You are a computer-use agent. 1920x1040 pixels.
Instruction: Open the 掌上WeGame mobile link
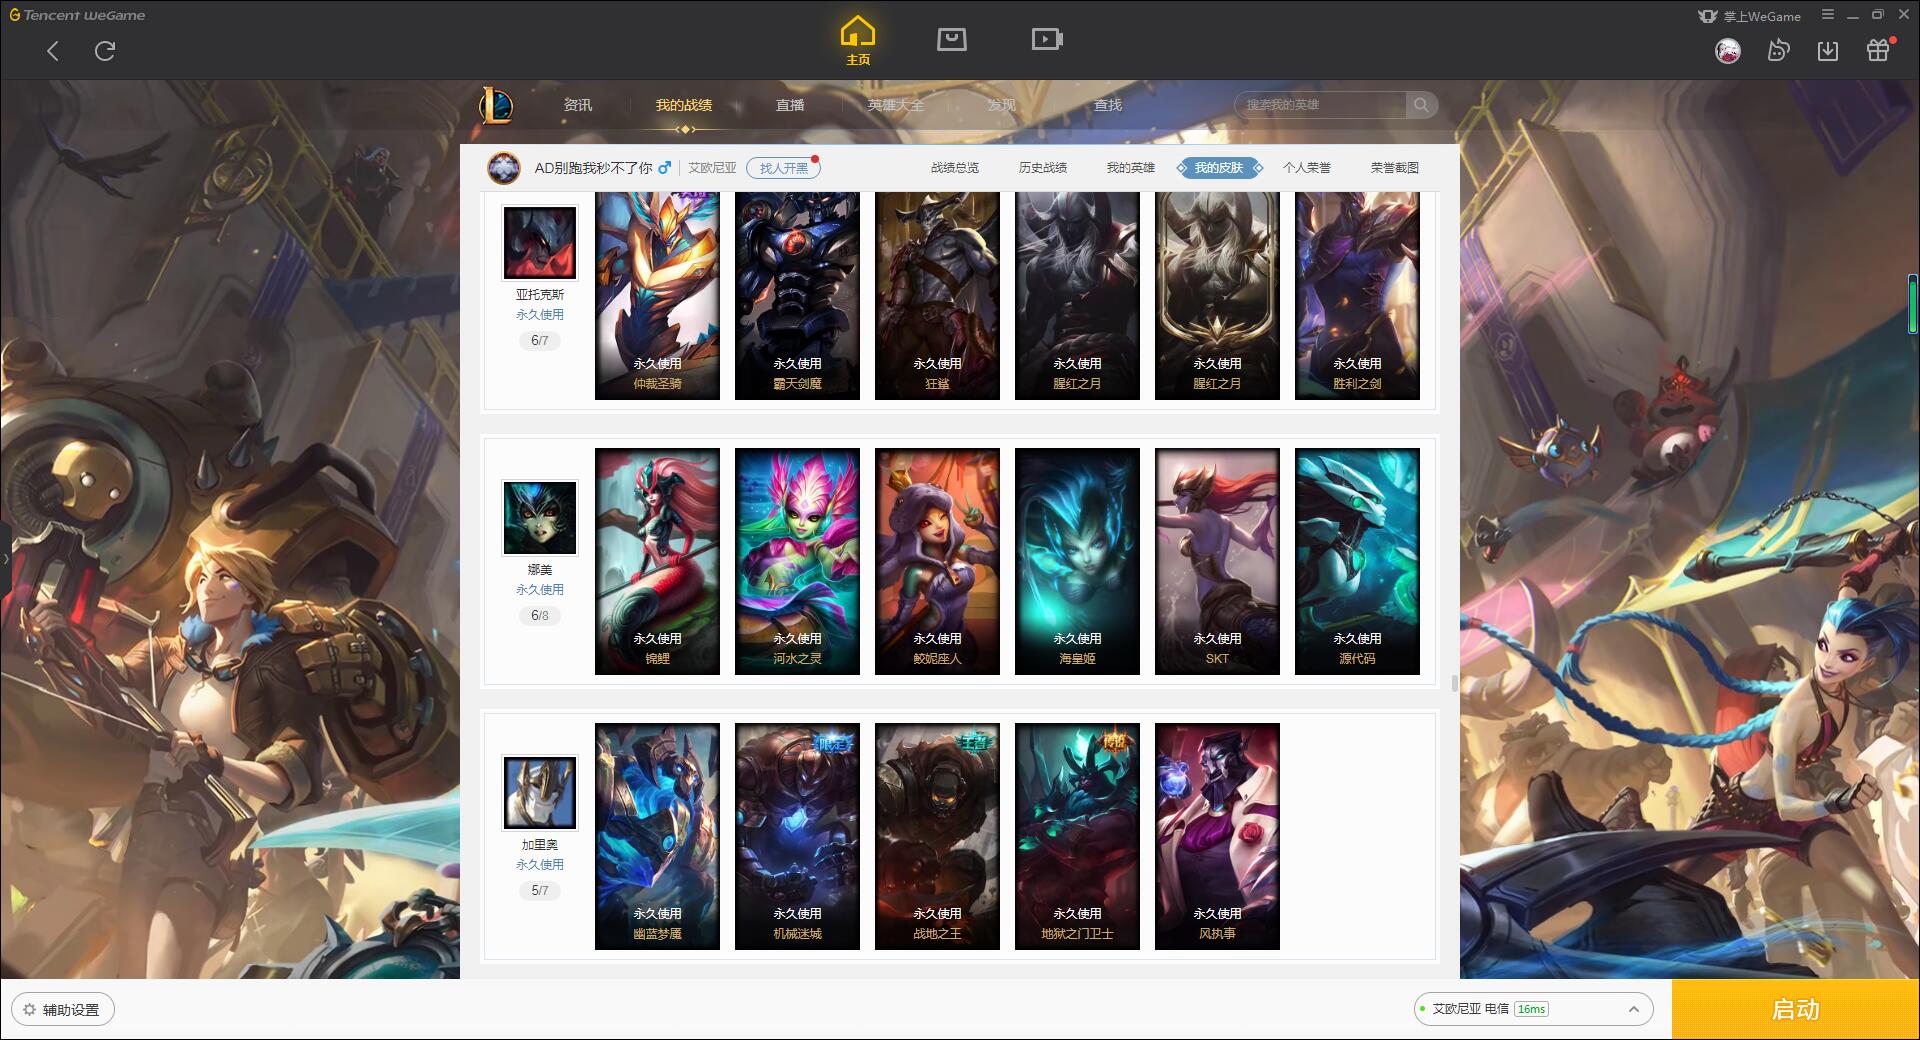(x=1750, y=16)
